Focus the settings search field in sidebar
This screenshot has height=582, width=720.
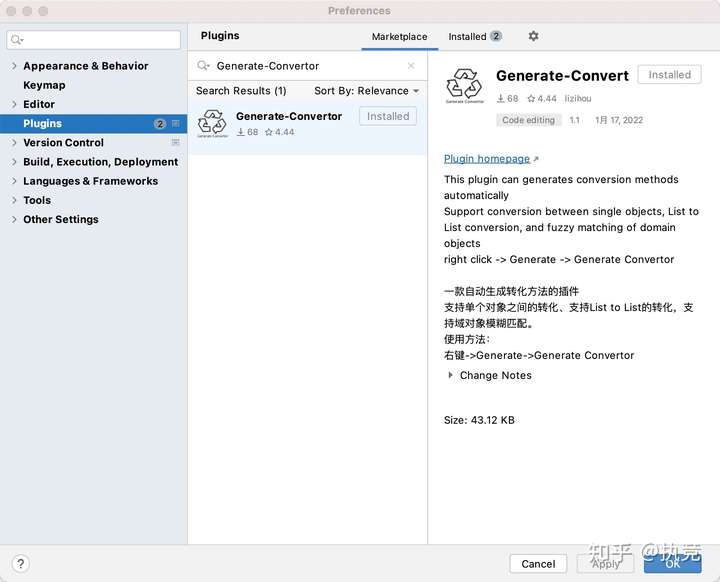point(94,40)
